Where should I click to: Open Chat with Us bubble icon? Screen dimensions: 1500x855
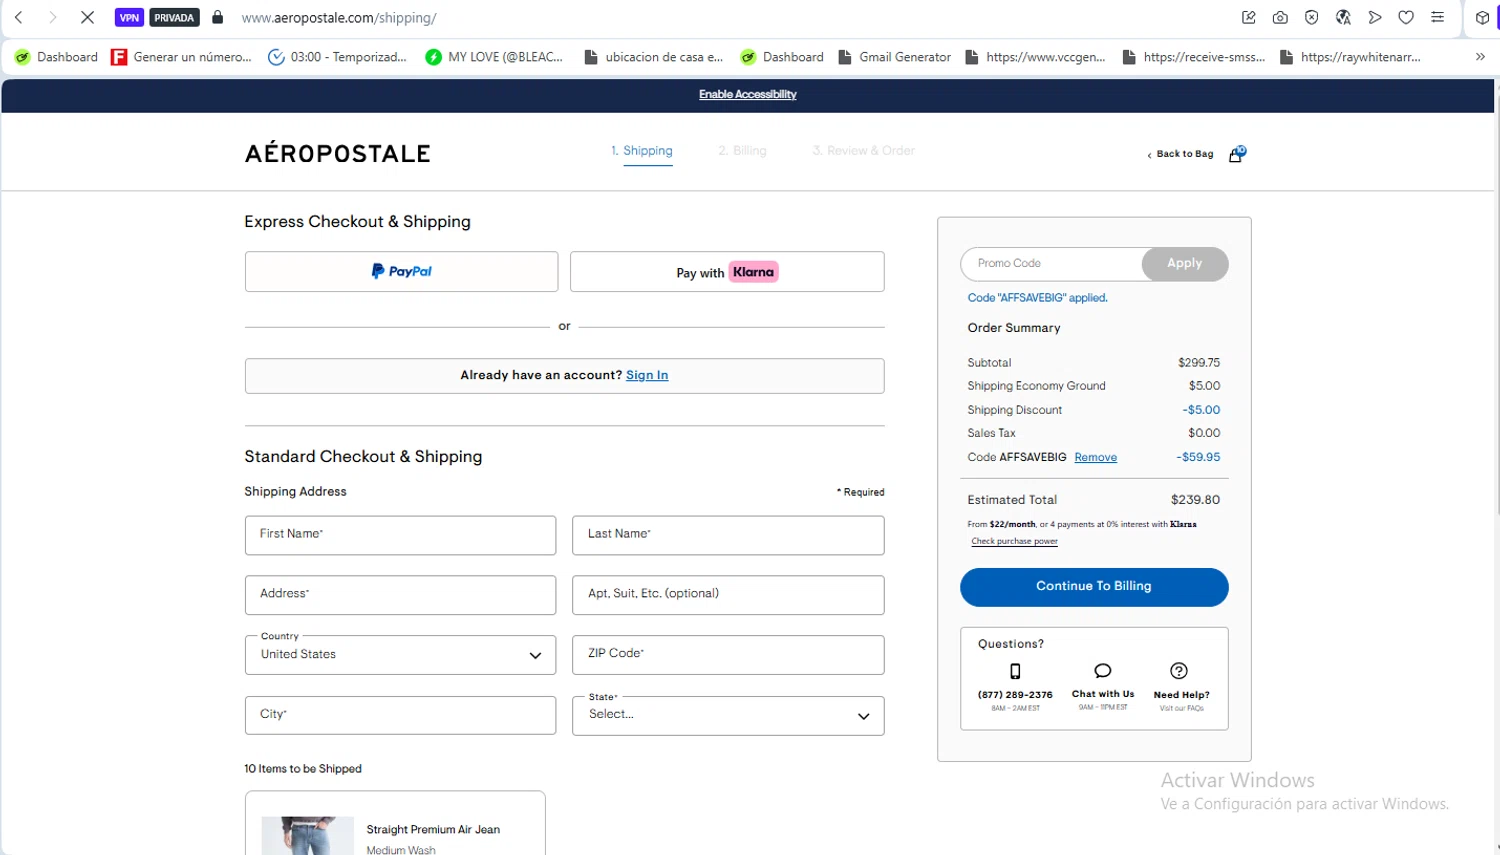pos(1103,670)
